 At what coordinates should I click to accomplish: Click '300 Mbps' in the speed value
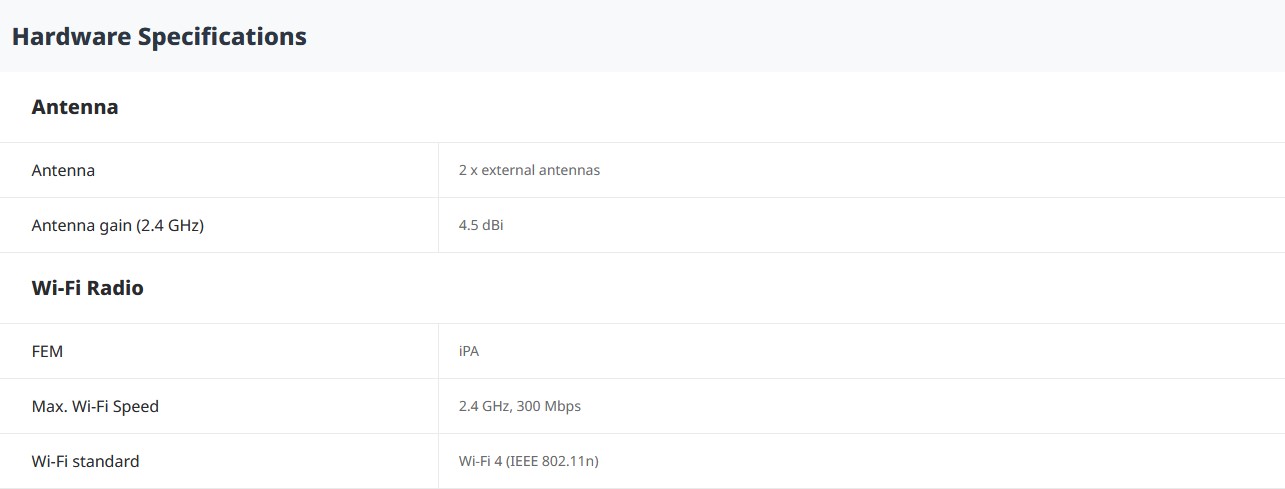(550, 406)
